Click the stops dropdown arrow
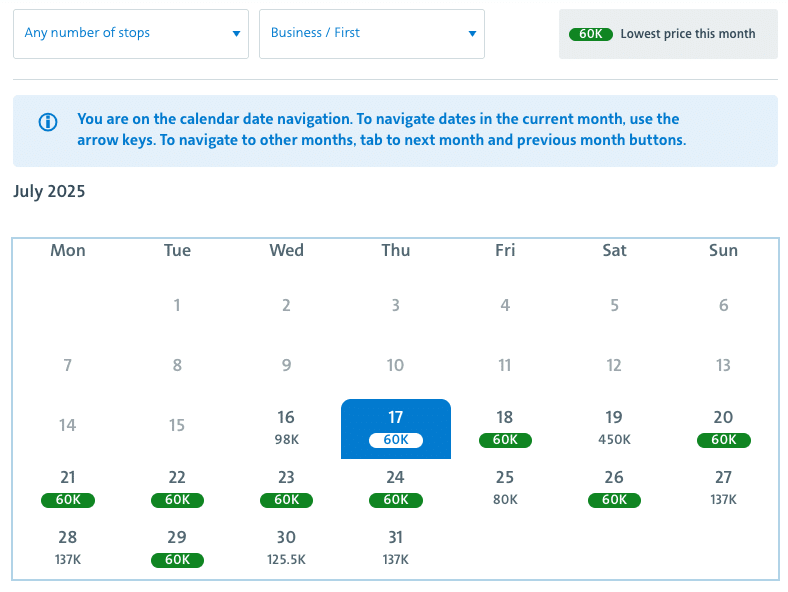This screenshot has width=788, height=592. (236, 34)
